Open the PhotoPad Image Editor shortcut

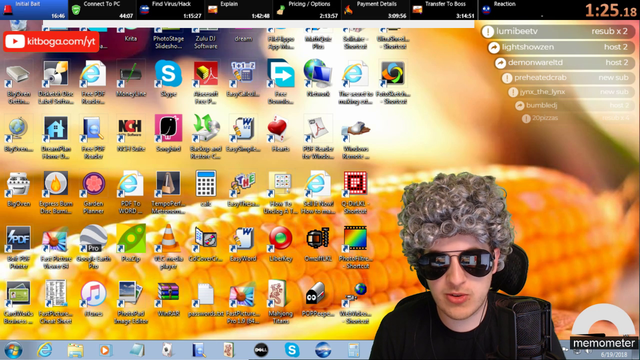coord(131,302)
